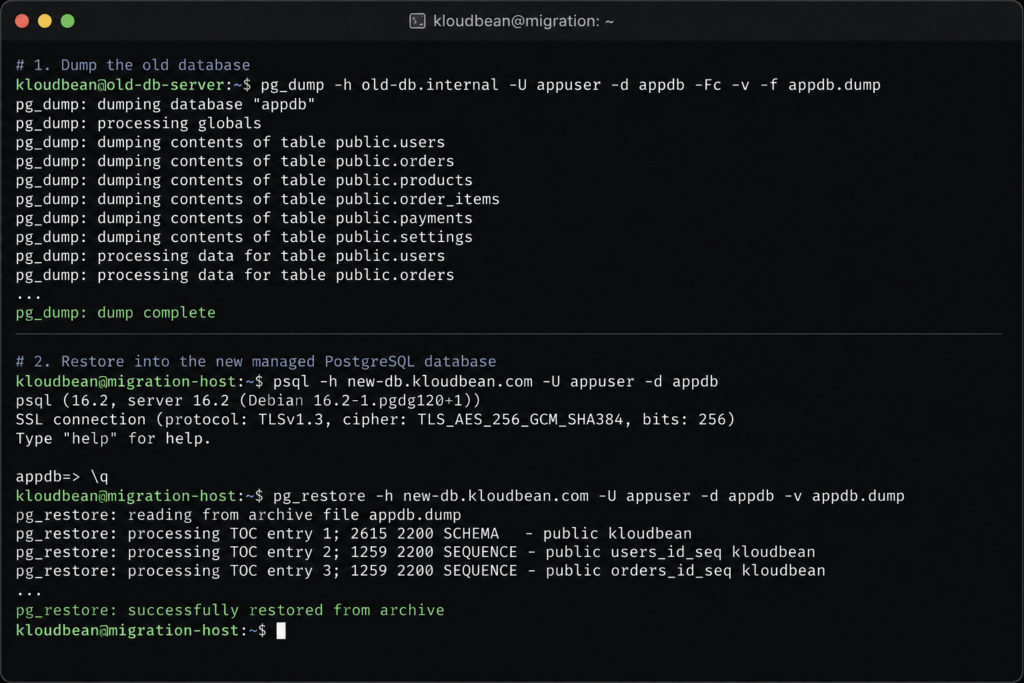Click the terminal icon in the title bar
The height and width of the screenshot is (683, 1024).
click(417, 21)
